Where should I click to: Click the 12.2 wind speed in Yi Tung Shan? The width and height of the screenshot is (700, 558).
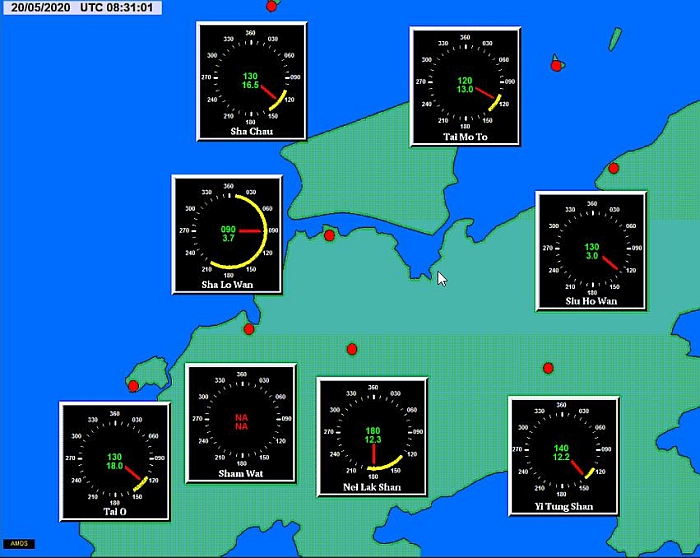[561, 457]
